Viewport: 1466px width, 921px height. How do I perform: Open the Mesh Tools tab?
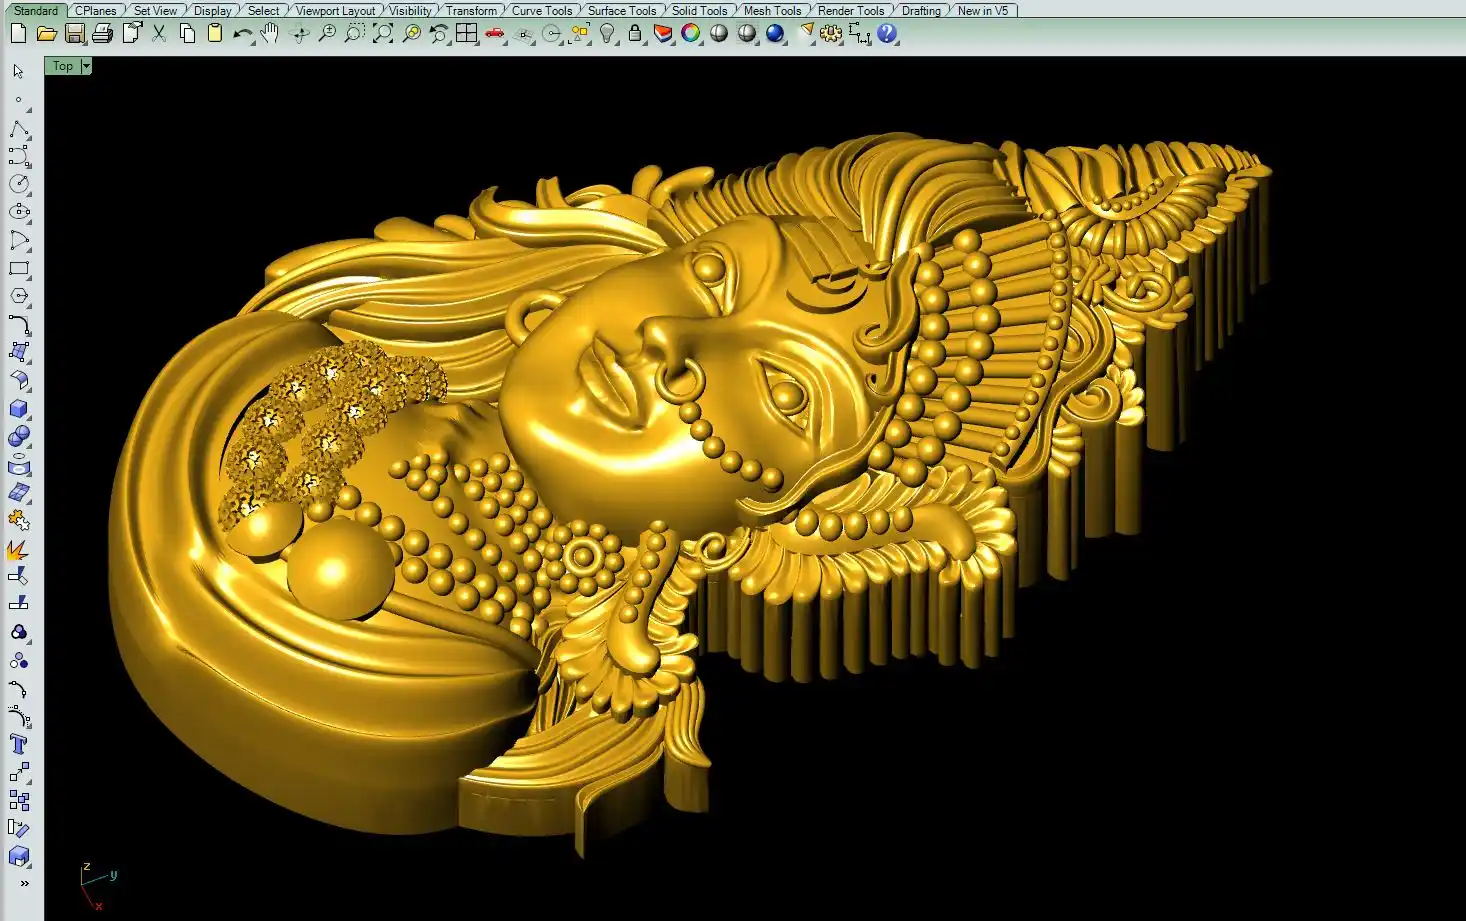pos(772,10)
